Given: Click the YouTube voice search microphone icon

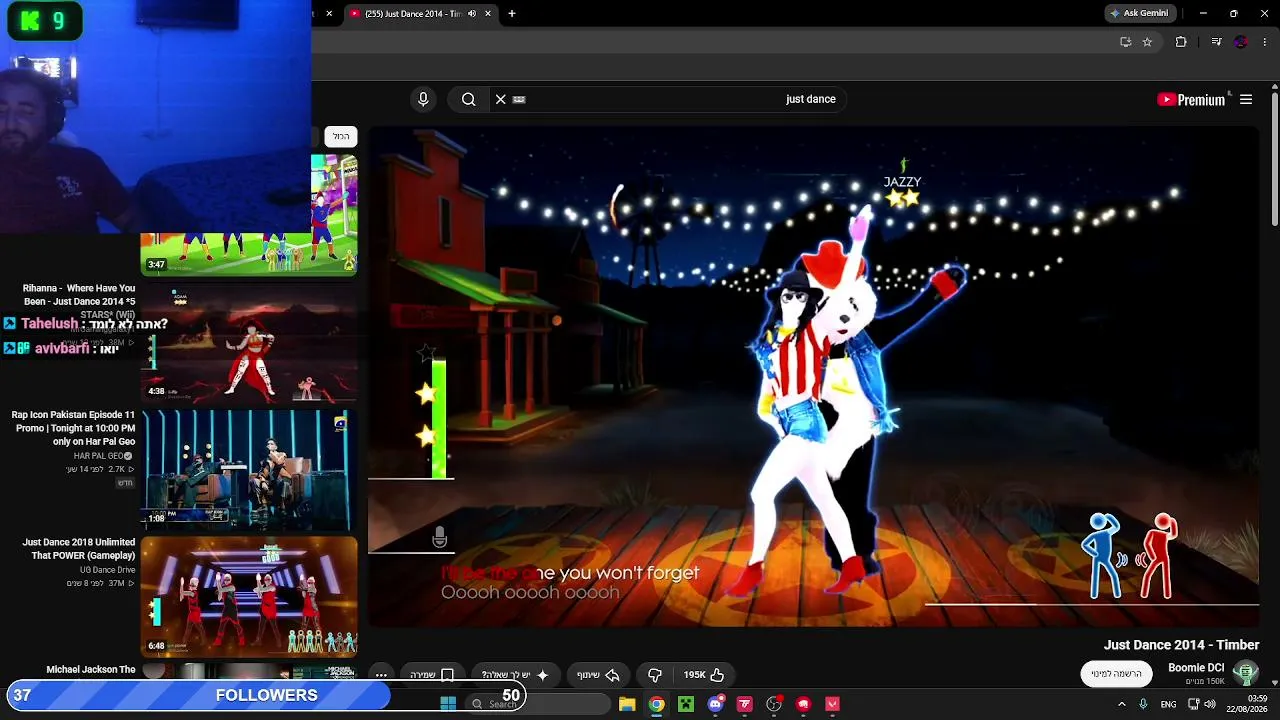Looking at the screenshot, I should [x=423, y=99].
